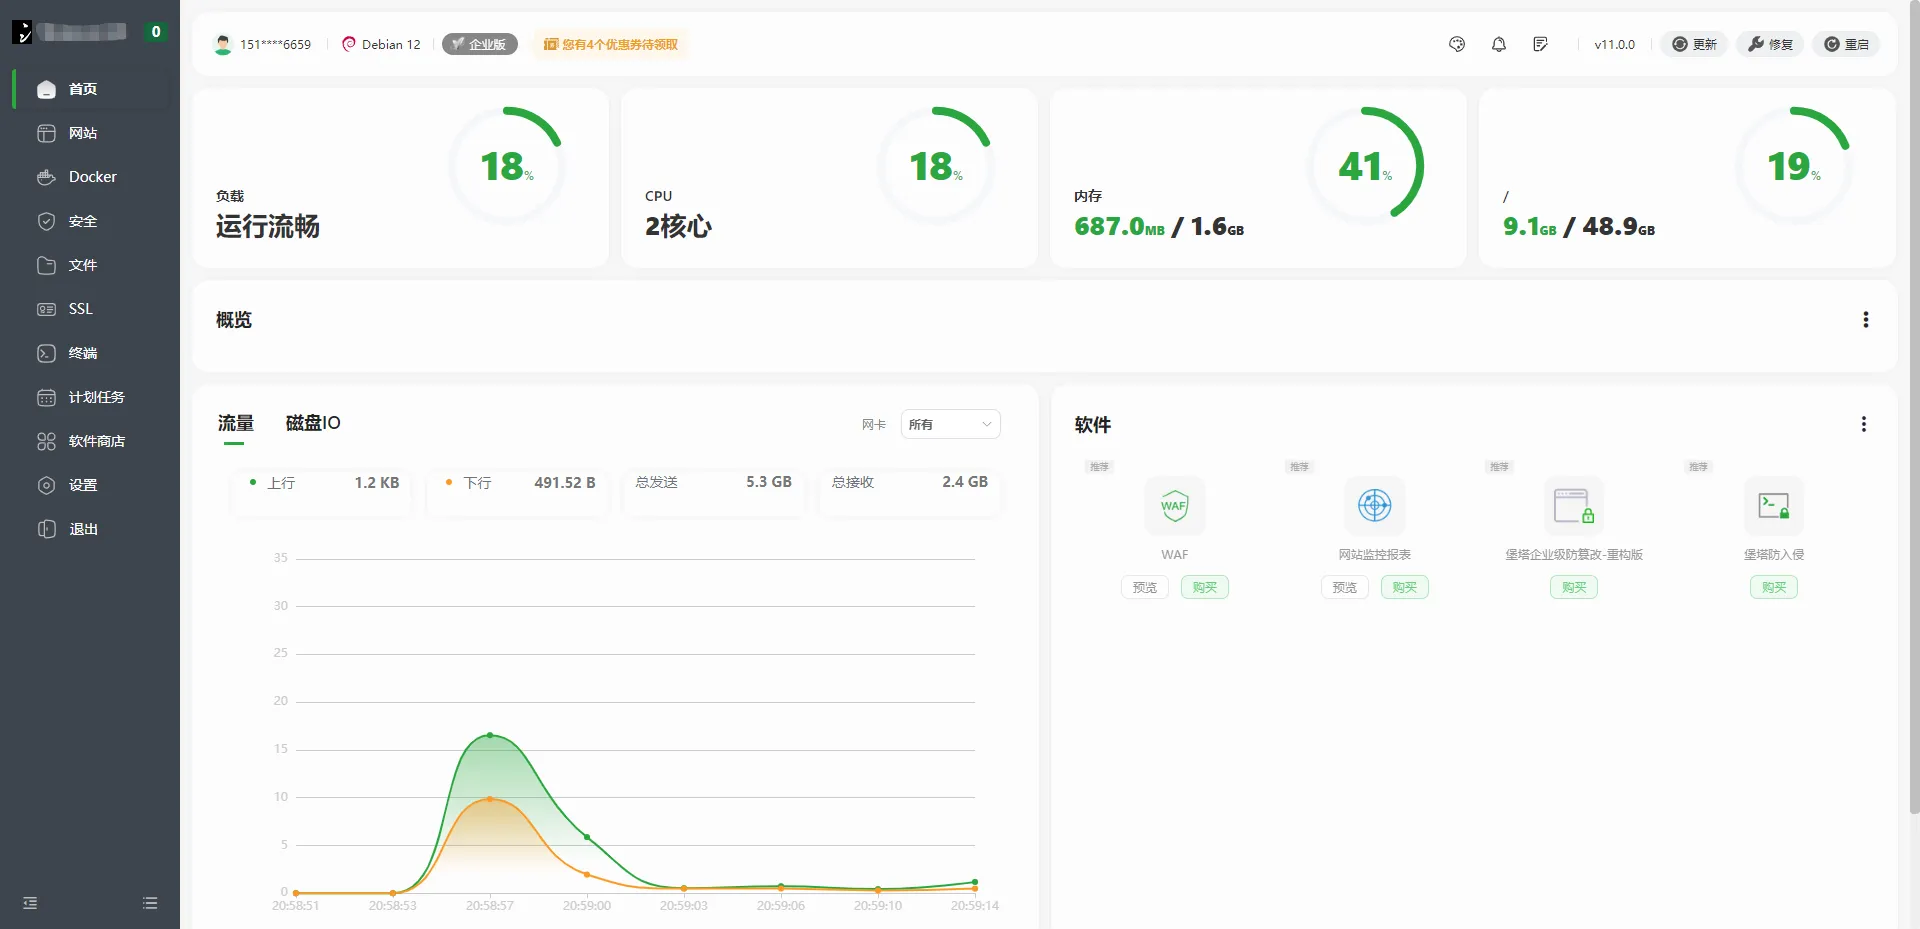This screenshot has width=1920, height=929.
Task: Open the 软件 panel three-dot menu
Action: [1863, 424]
